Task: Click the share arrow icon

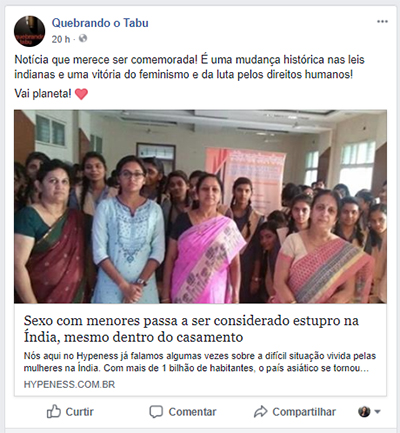Action: [x=260, y=412]
